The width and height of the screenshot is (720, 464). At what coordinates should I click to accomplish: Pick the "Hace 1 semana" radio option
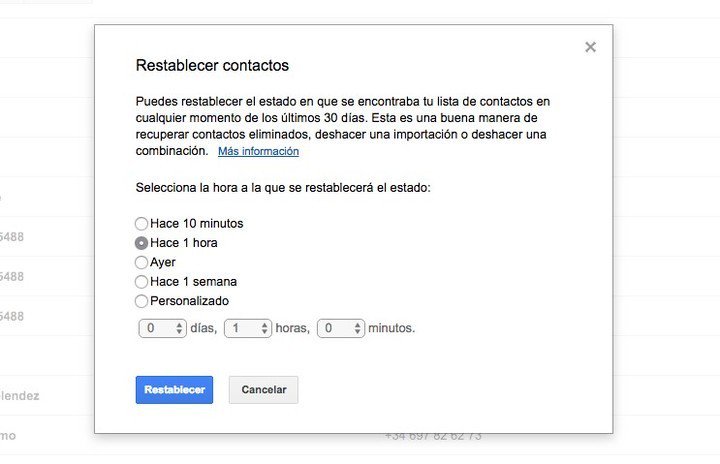pos(141,282)
